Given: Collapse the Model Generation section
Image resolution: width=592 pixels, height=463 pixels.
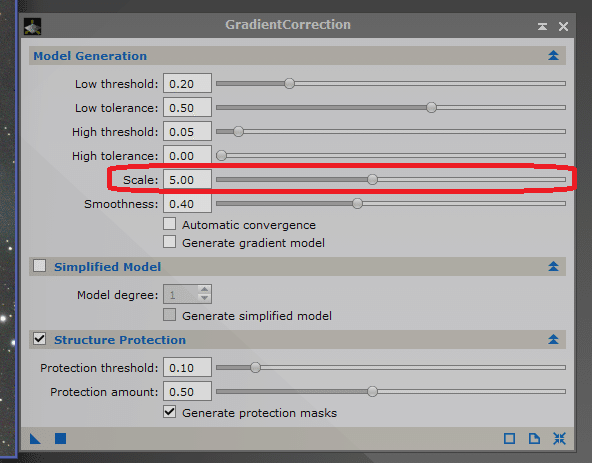Looking at the screenshot, I should pyautogui.click(x=553, y=56).
